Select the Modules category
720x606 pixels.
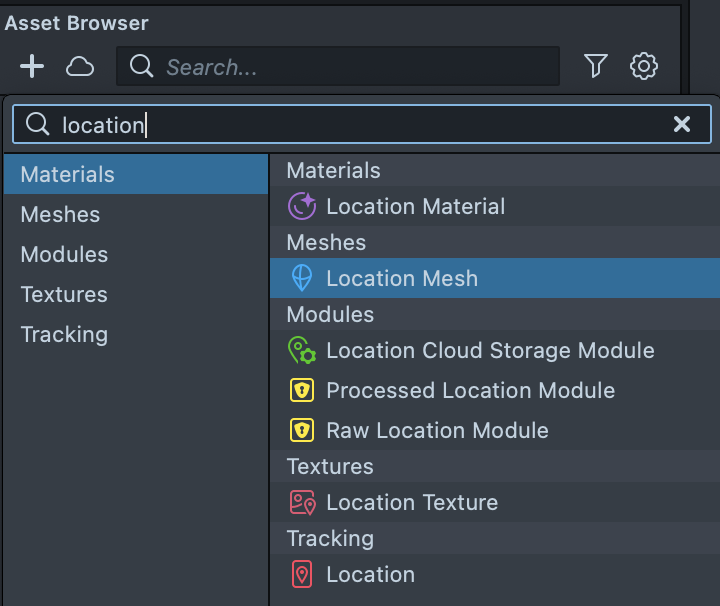click(64, 255)
